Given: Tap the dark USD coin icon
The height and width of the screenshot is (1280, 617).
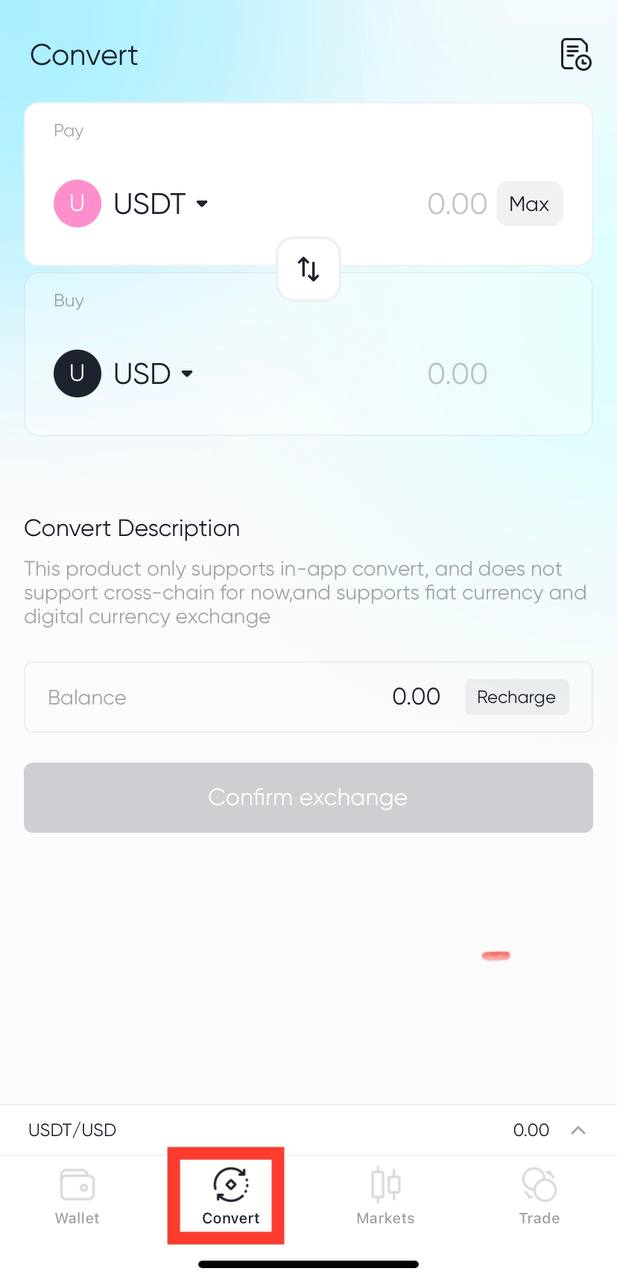Looking at the screenshot, I should click(77, 374).
